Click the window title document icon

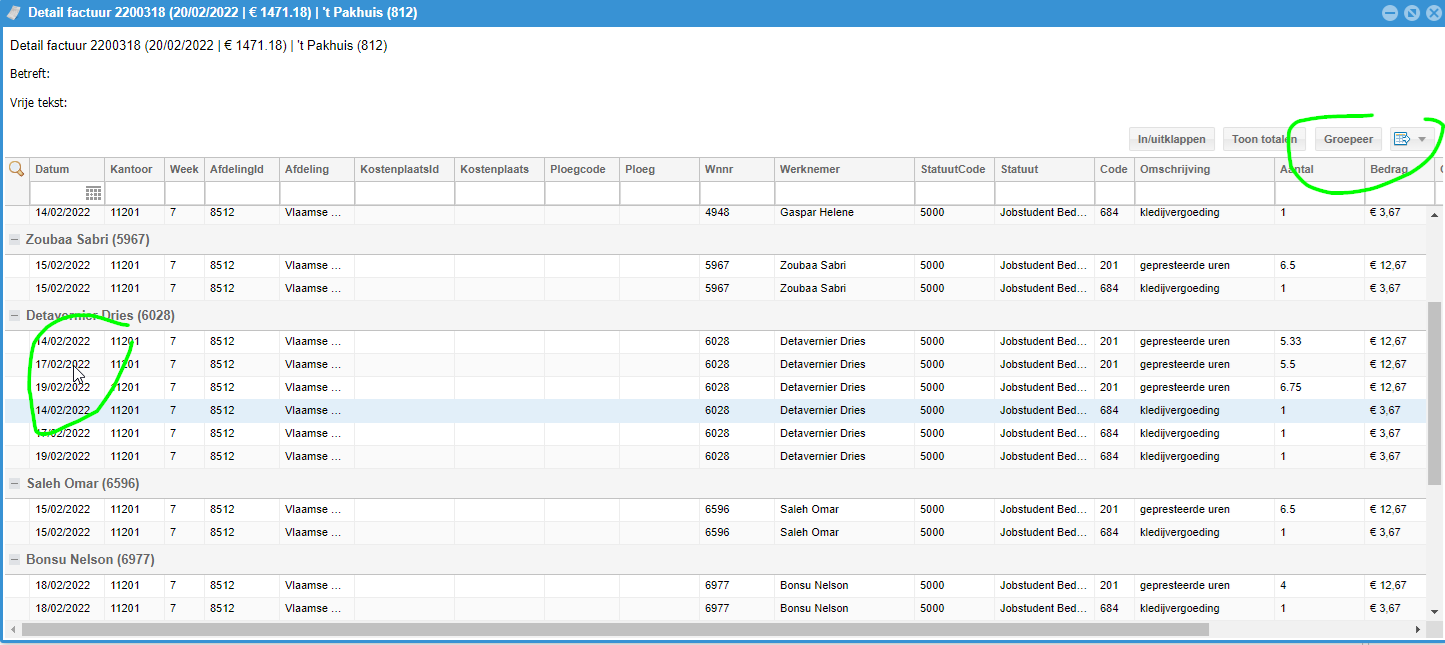point(13,13)
